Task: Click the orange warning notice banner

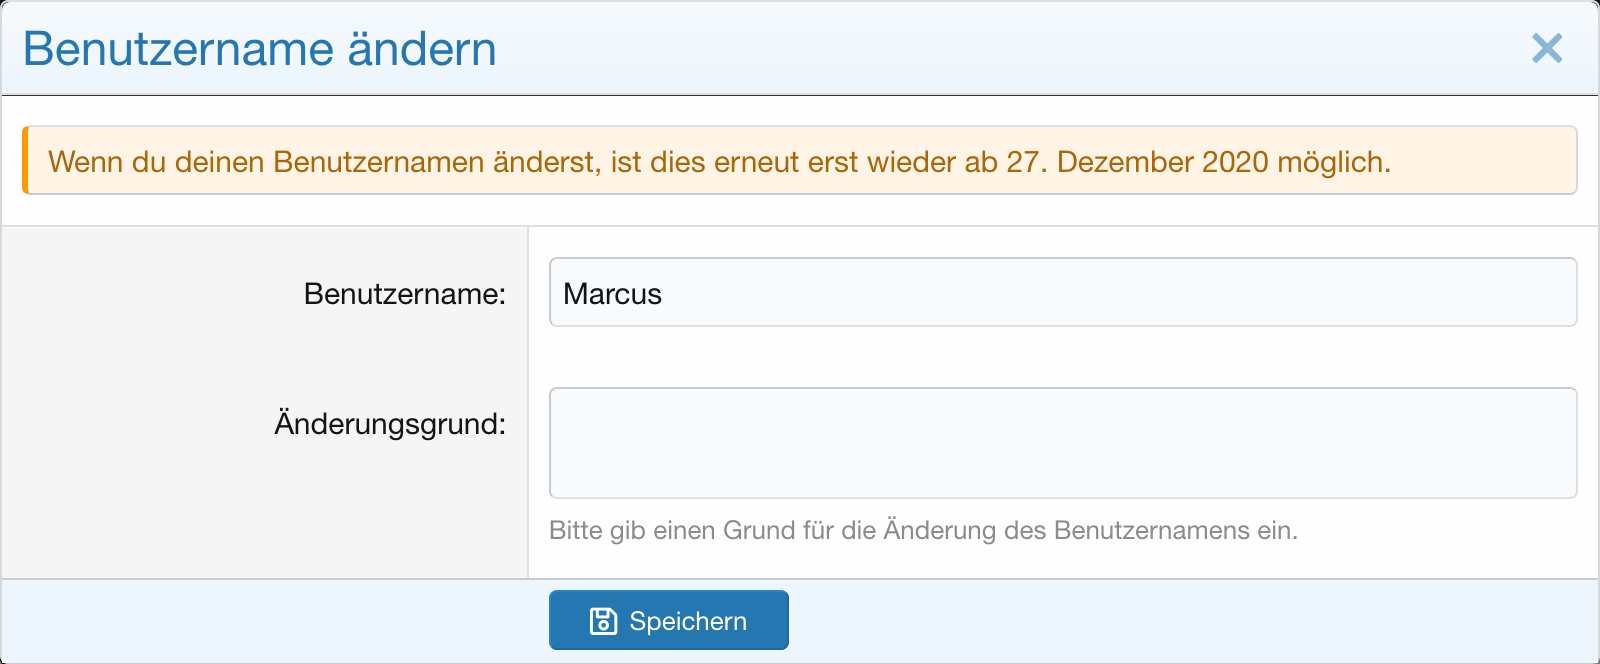Action: click(x=800, y=160)
